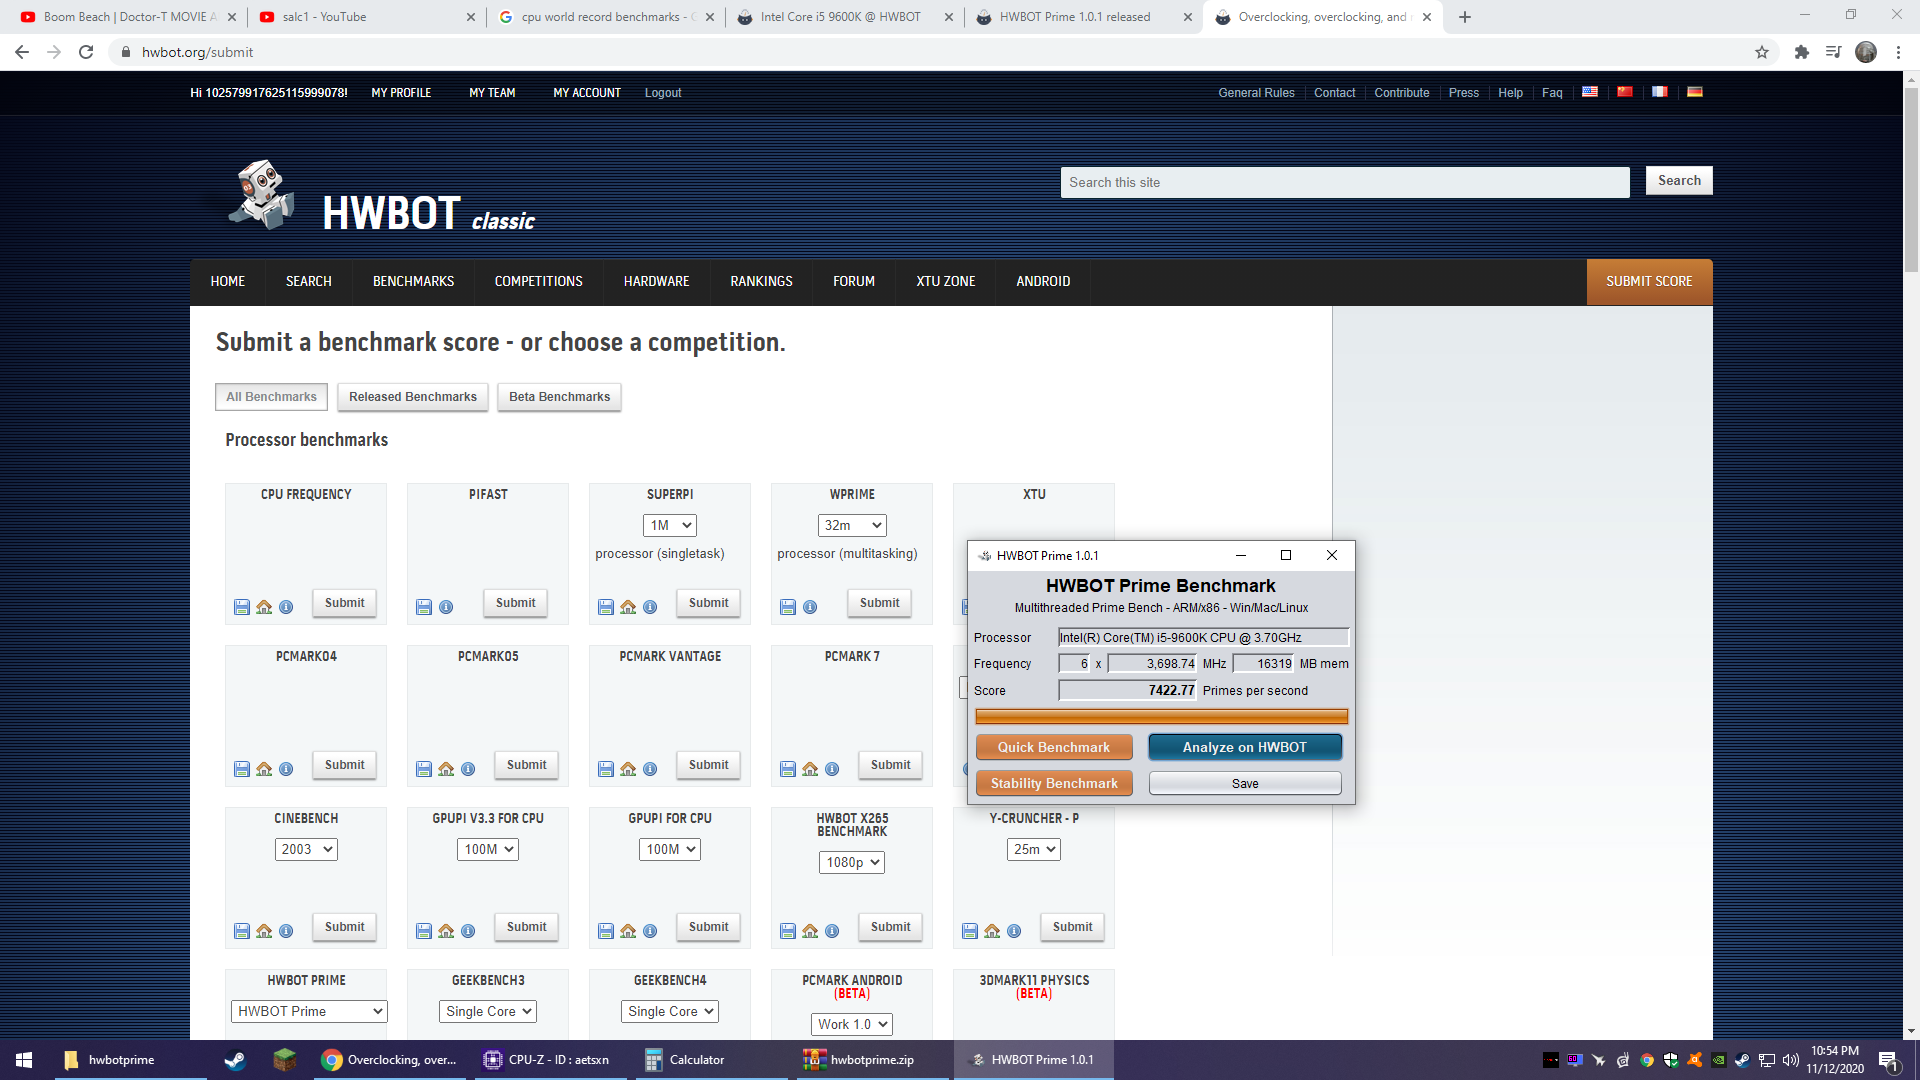Click Quick Benchmark in HWBOT Prime window
The height and width of the screenshot is (1080, 1920).
pyautogui.click(x=1054, y=747)
